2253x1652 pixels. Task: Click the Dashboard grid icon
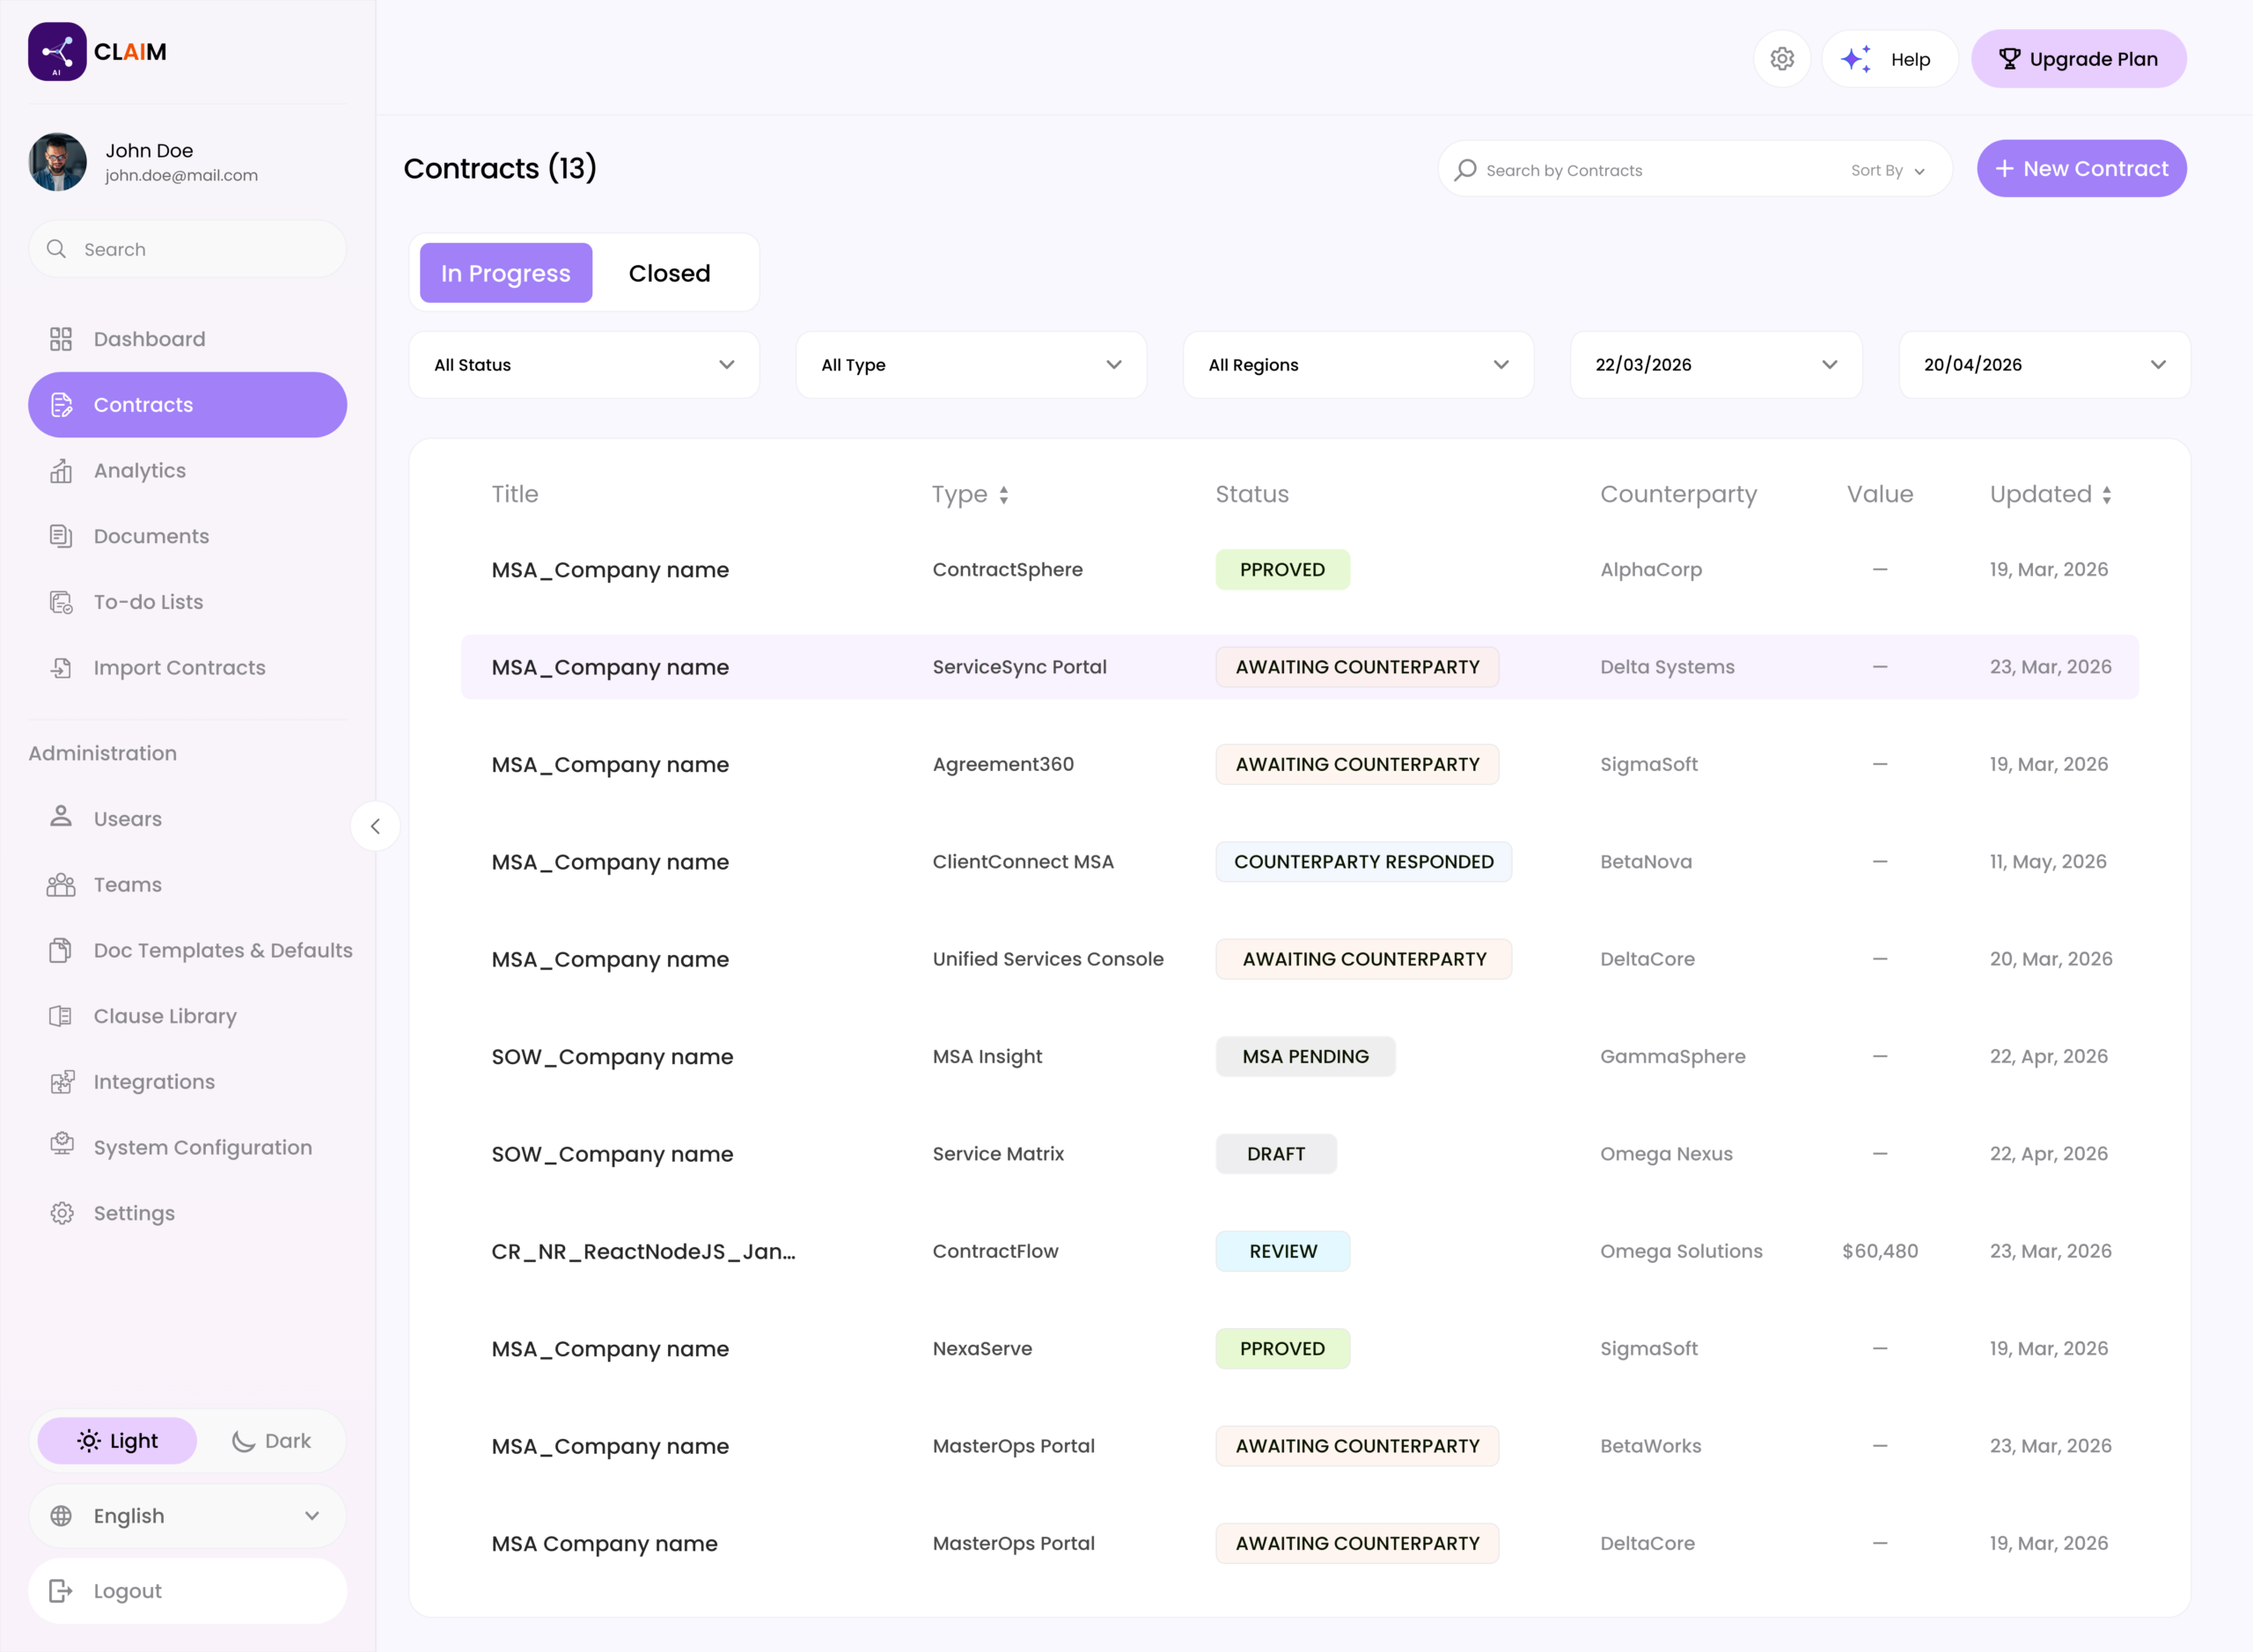tap(61, 339)
